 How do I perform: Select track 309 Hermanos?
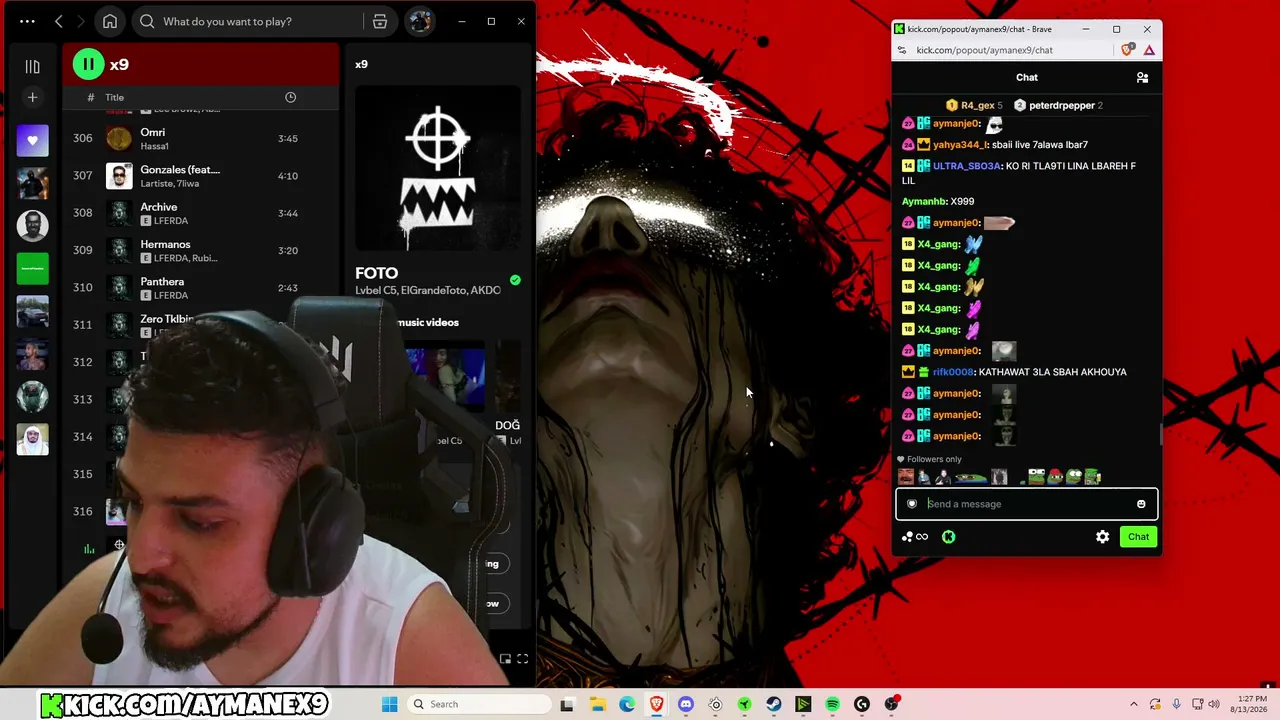pyautogui.click(x=200, y=250)
